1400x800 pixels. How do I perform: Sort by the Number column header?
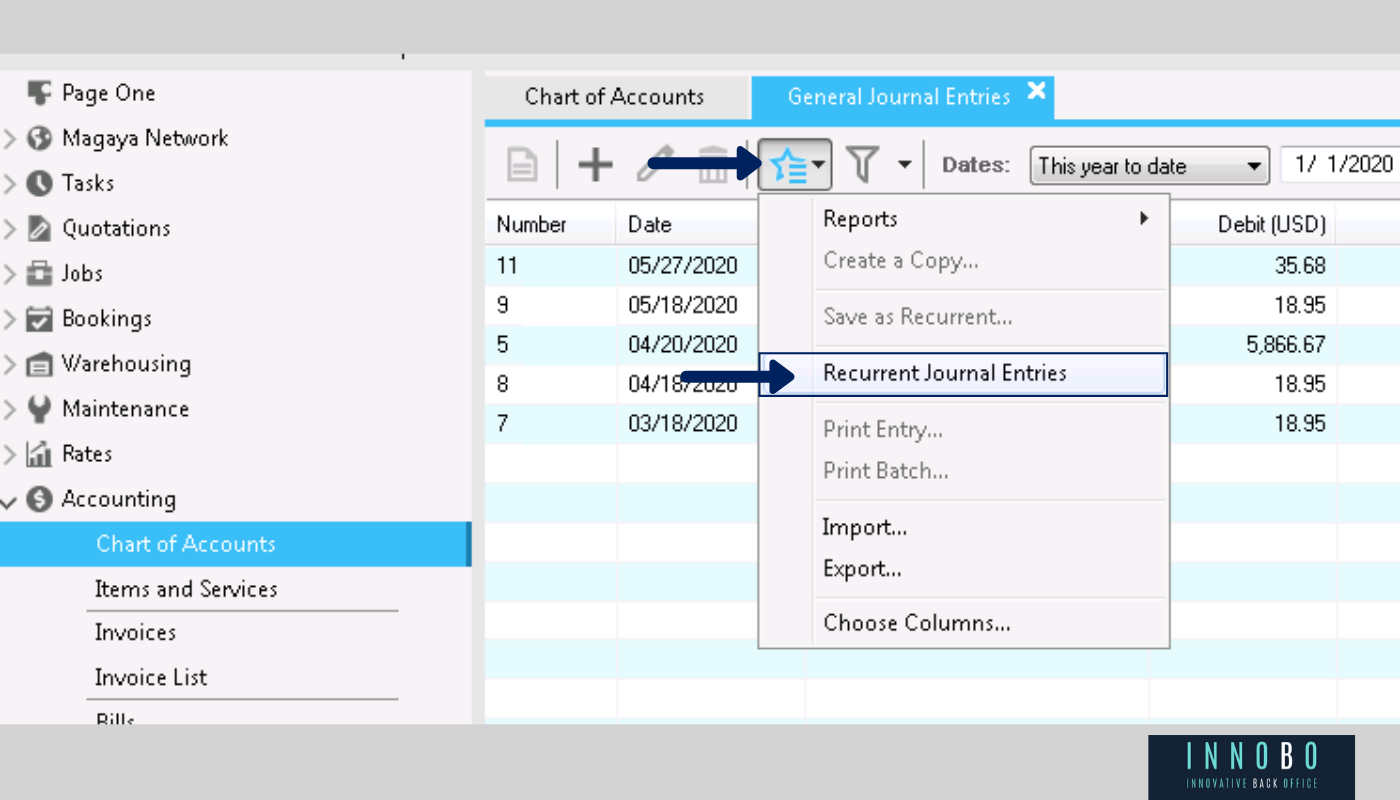[x=551, y=225]
